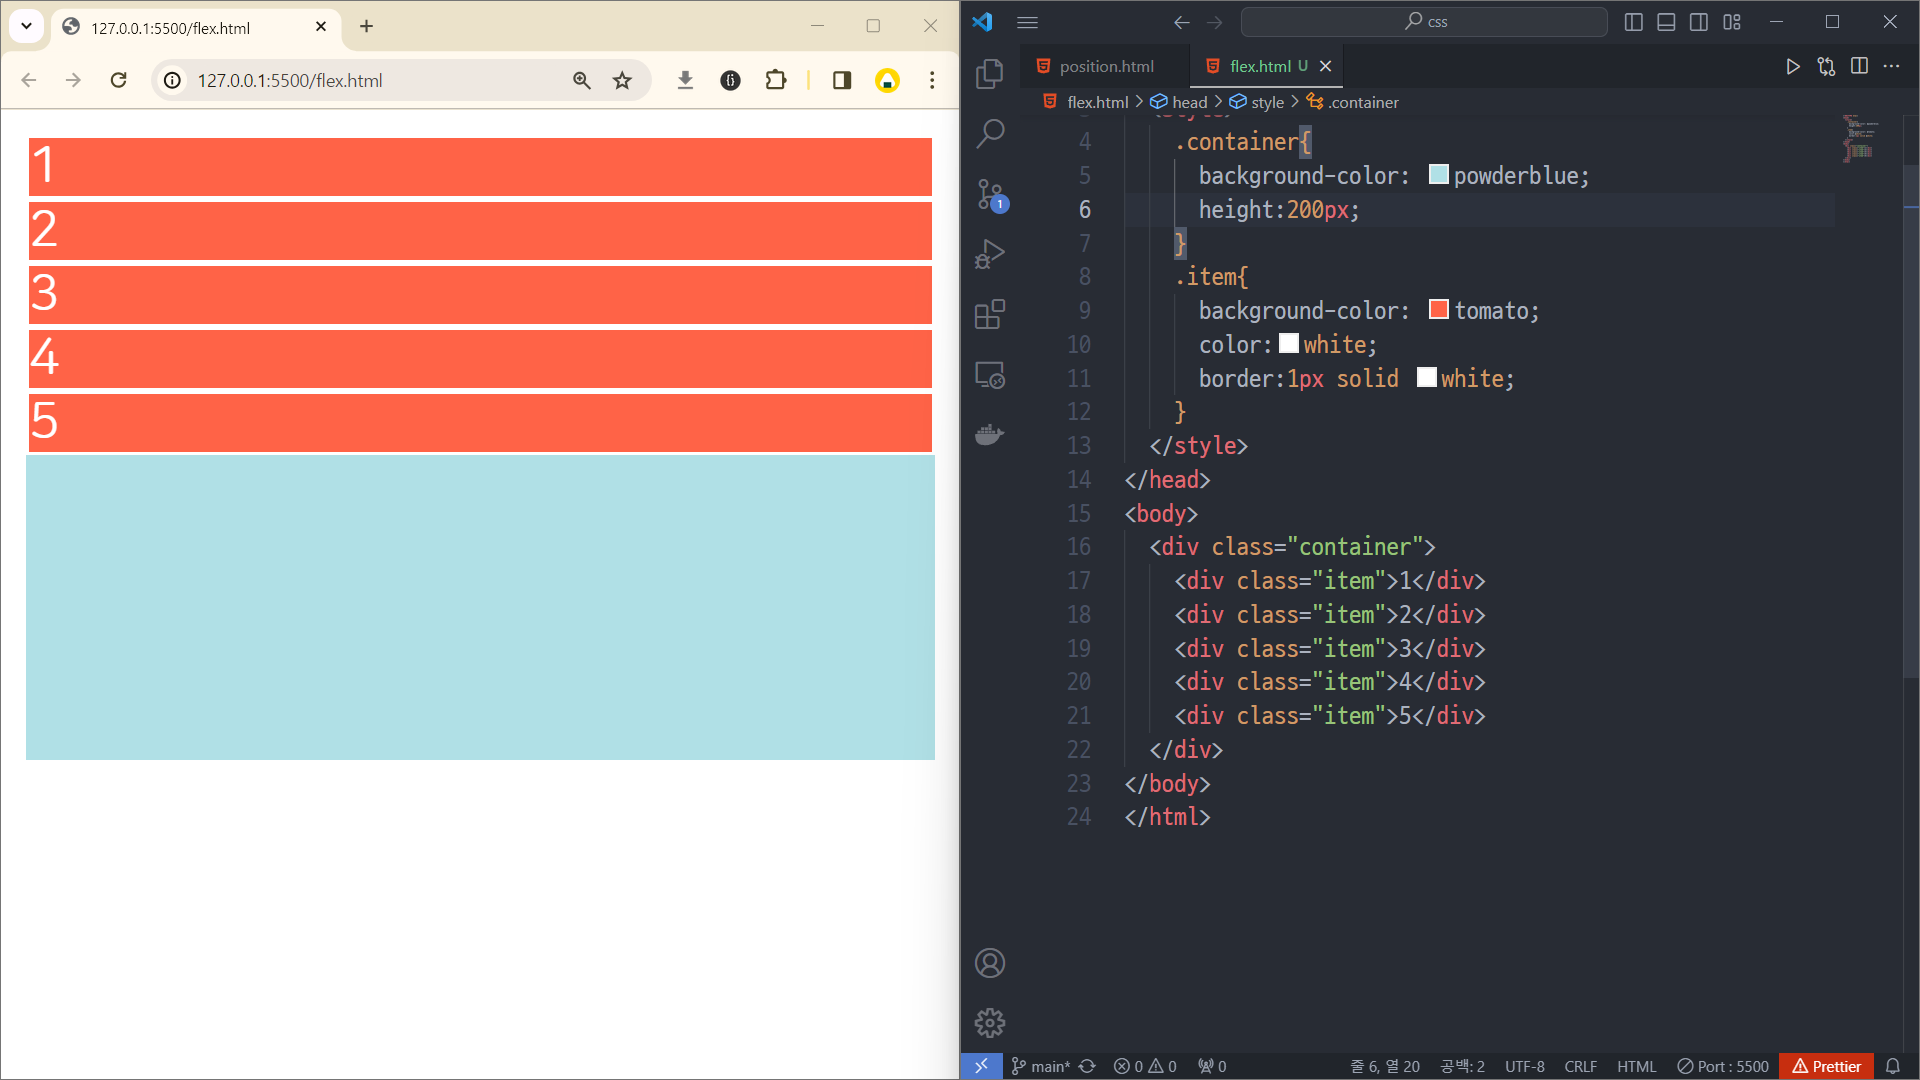Toggle the bottom panel layout button
Viewport: 1920px width, 1080px height.
coord(1666,22)
